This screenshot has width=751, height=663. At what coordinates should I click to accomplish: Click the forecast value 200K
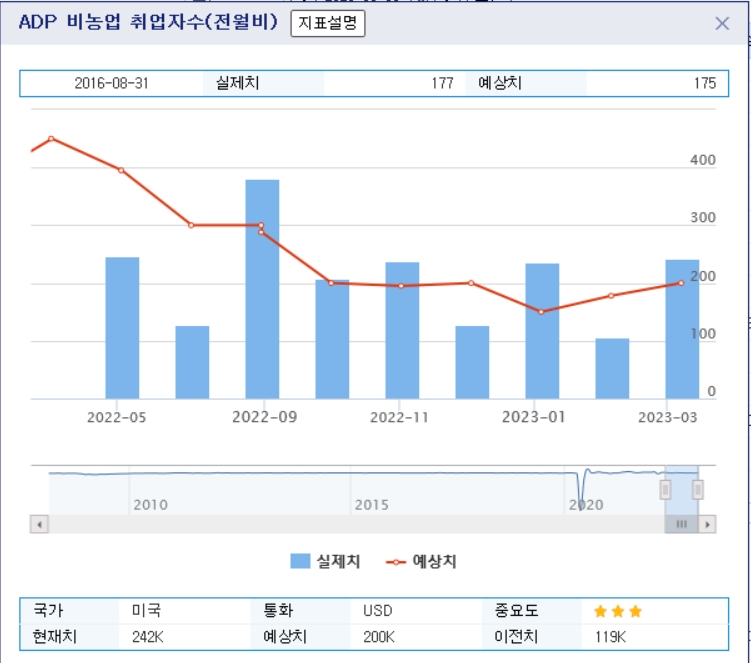tap(379, 637)
